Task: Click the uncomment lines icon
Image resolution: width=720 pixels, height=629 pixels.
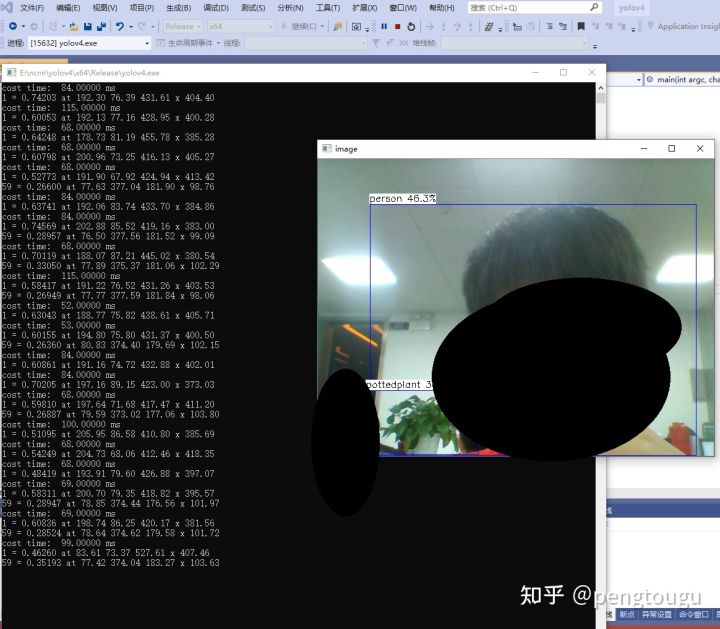Action: [x=563, y=27]
